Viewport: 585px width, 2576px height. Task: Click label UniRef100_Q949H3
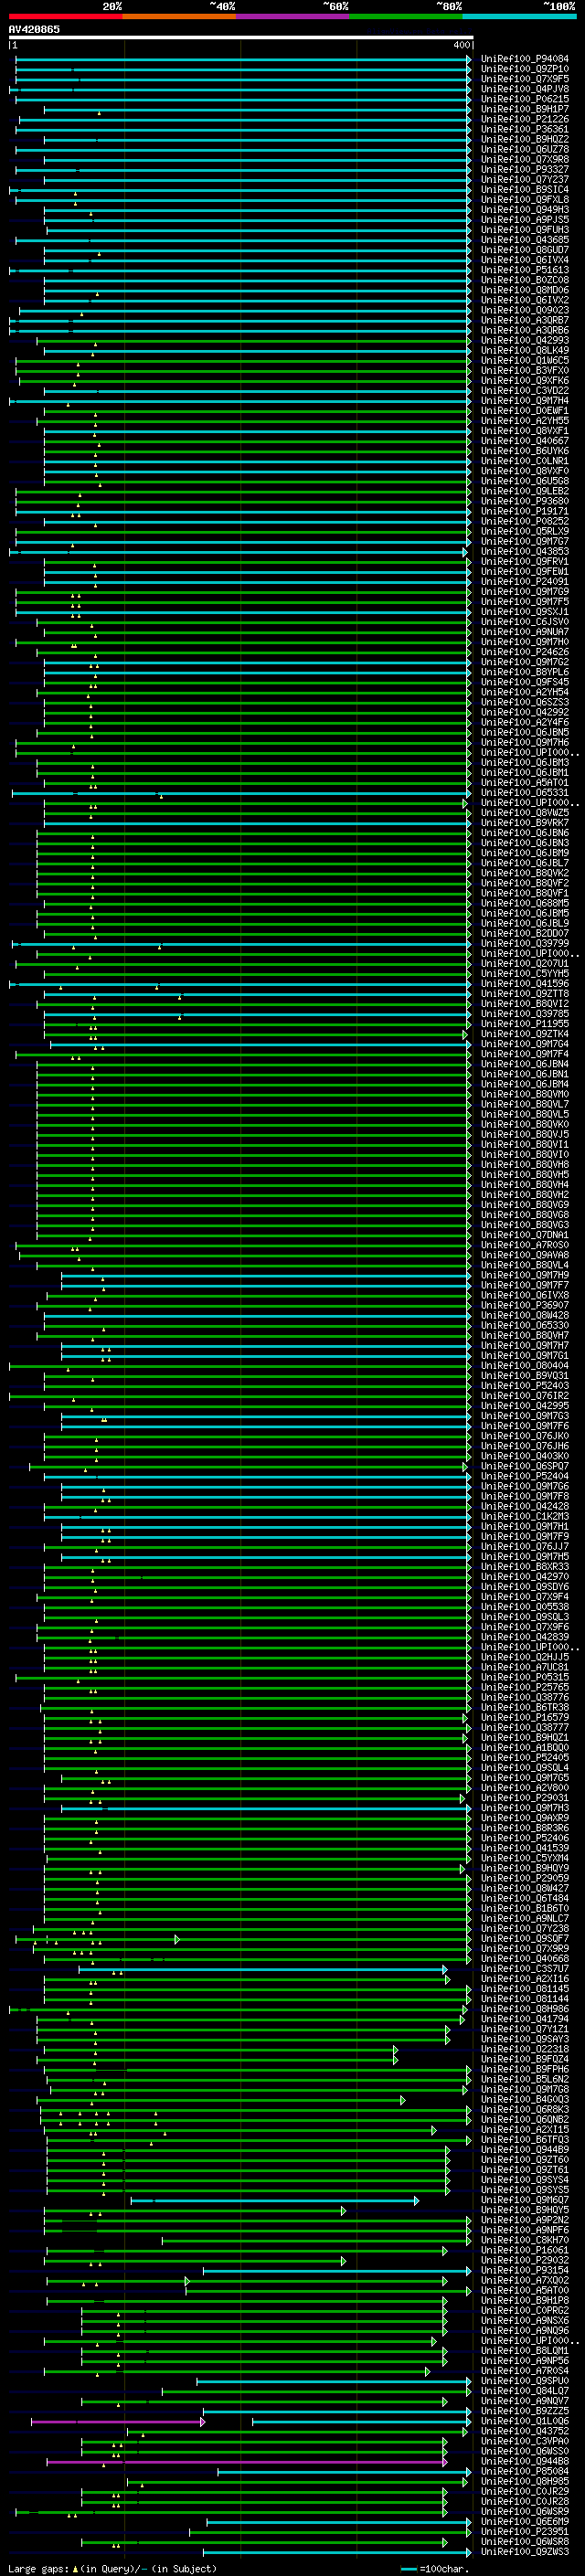point(525,210)
